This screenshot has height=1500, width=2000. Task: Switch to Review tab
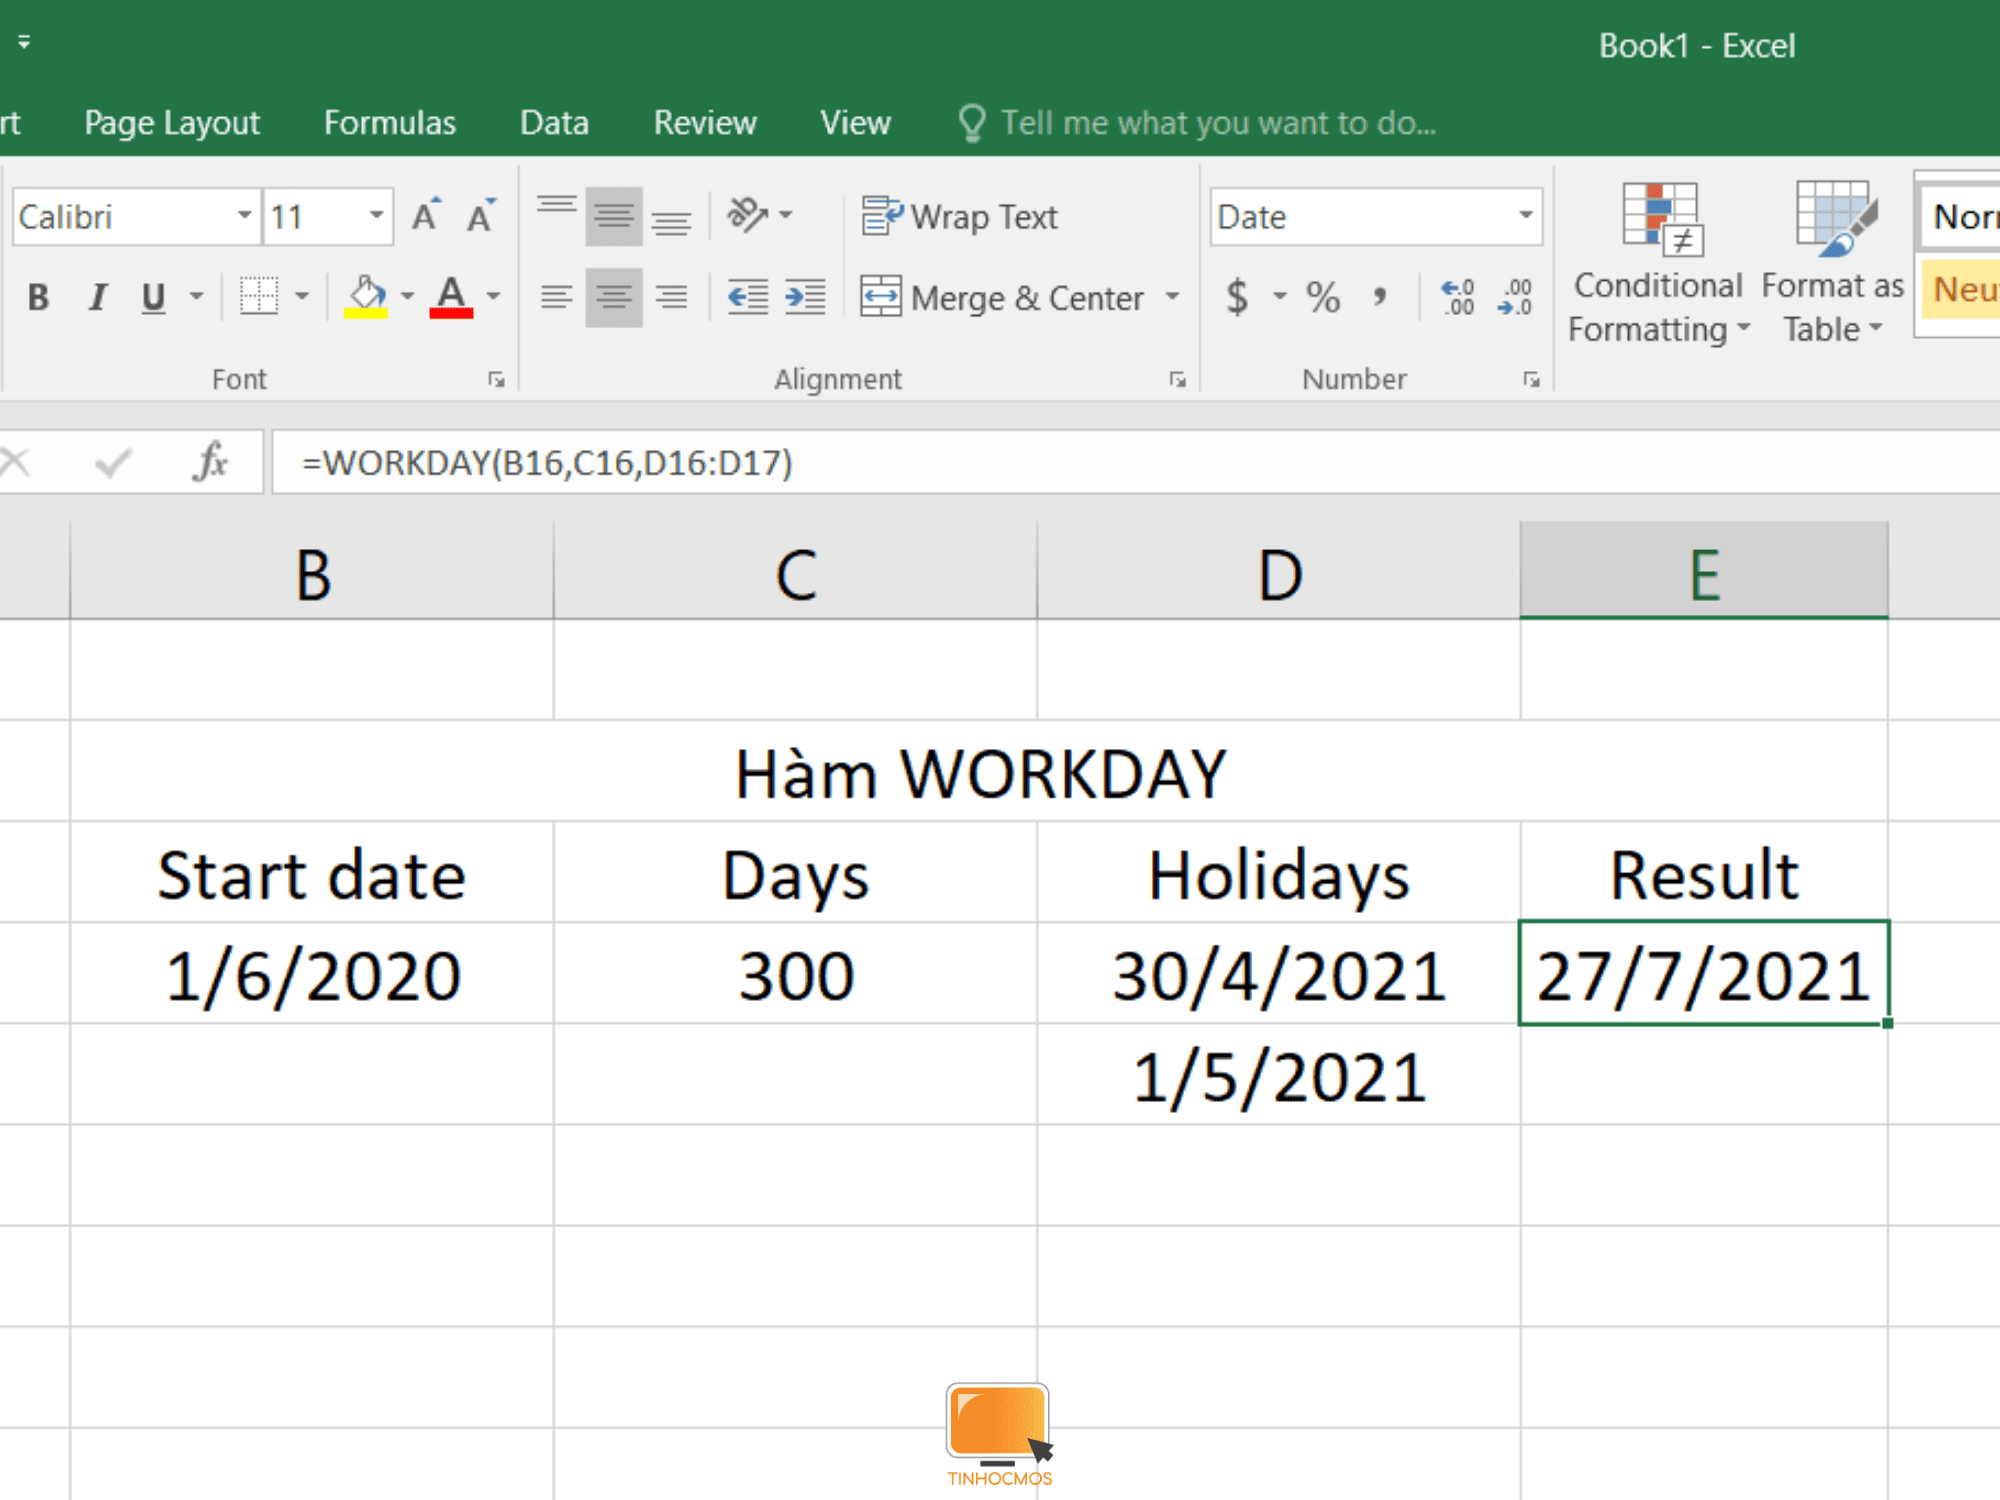[x=705, y=122]
